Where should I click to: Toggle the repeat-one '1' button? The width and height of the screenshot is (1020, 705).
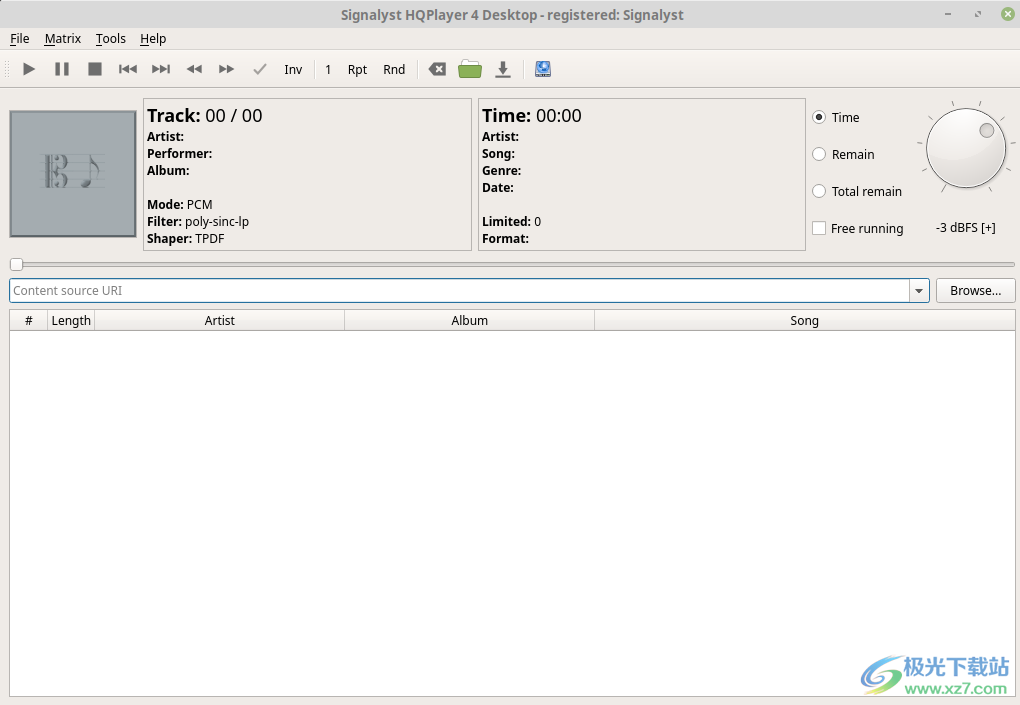tap(328, 70)
